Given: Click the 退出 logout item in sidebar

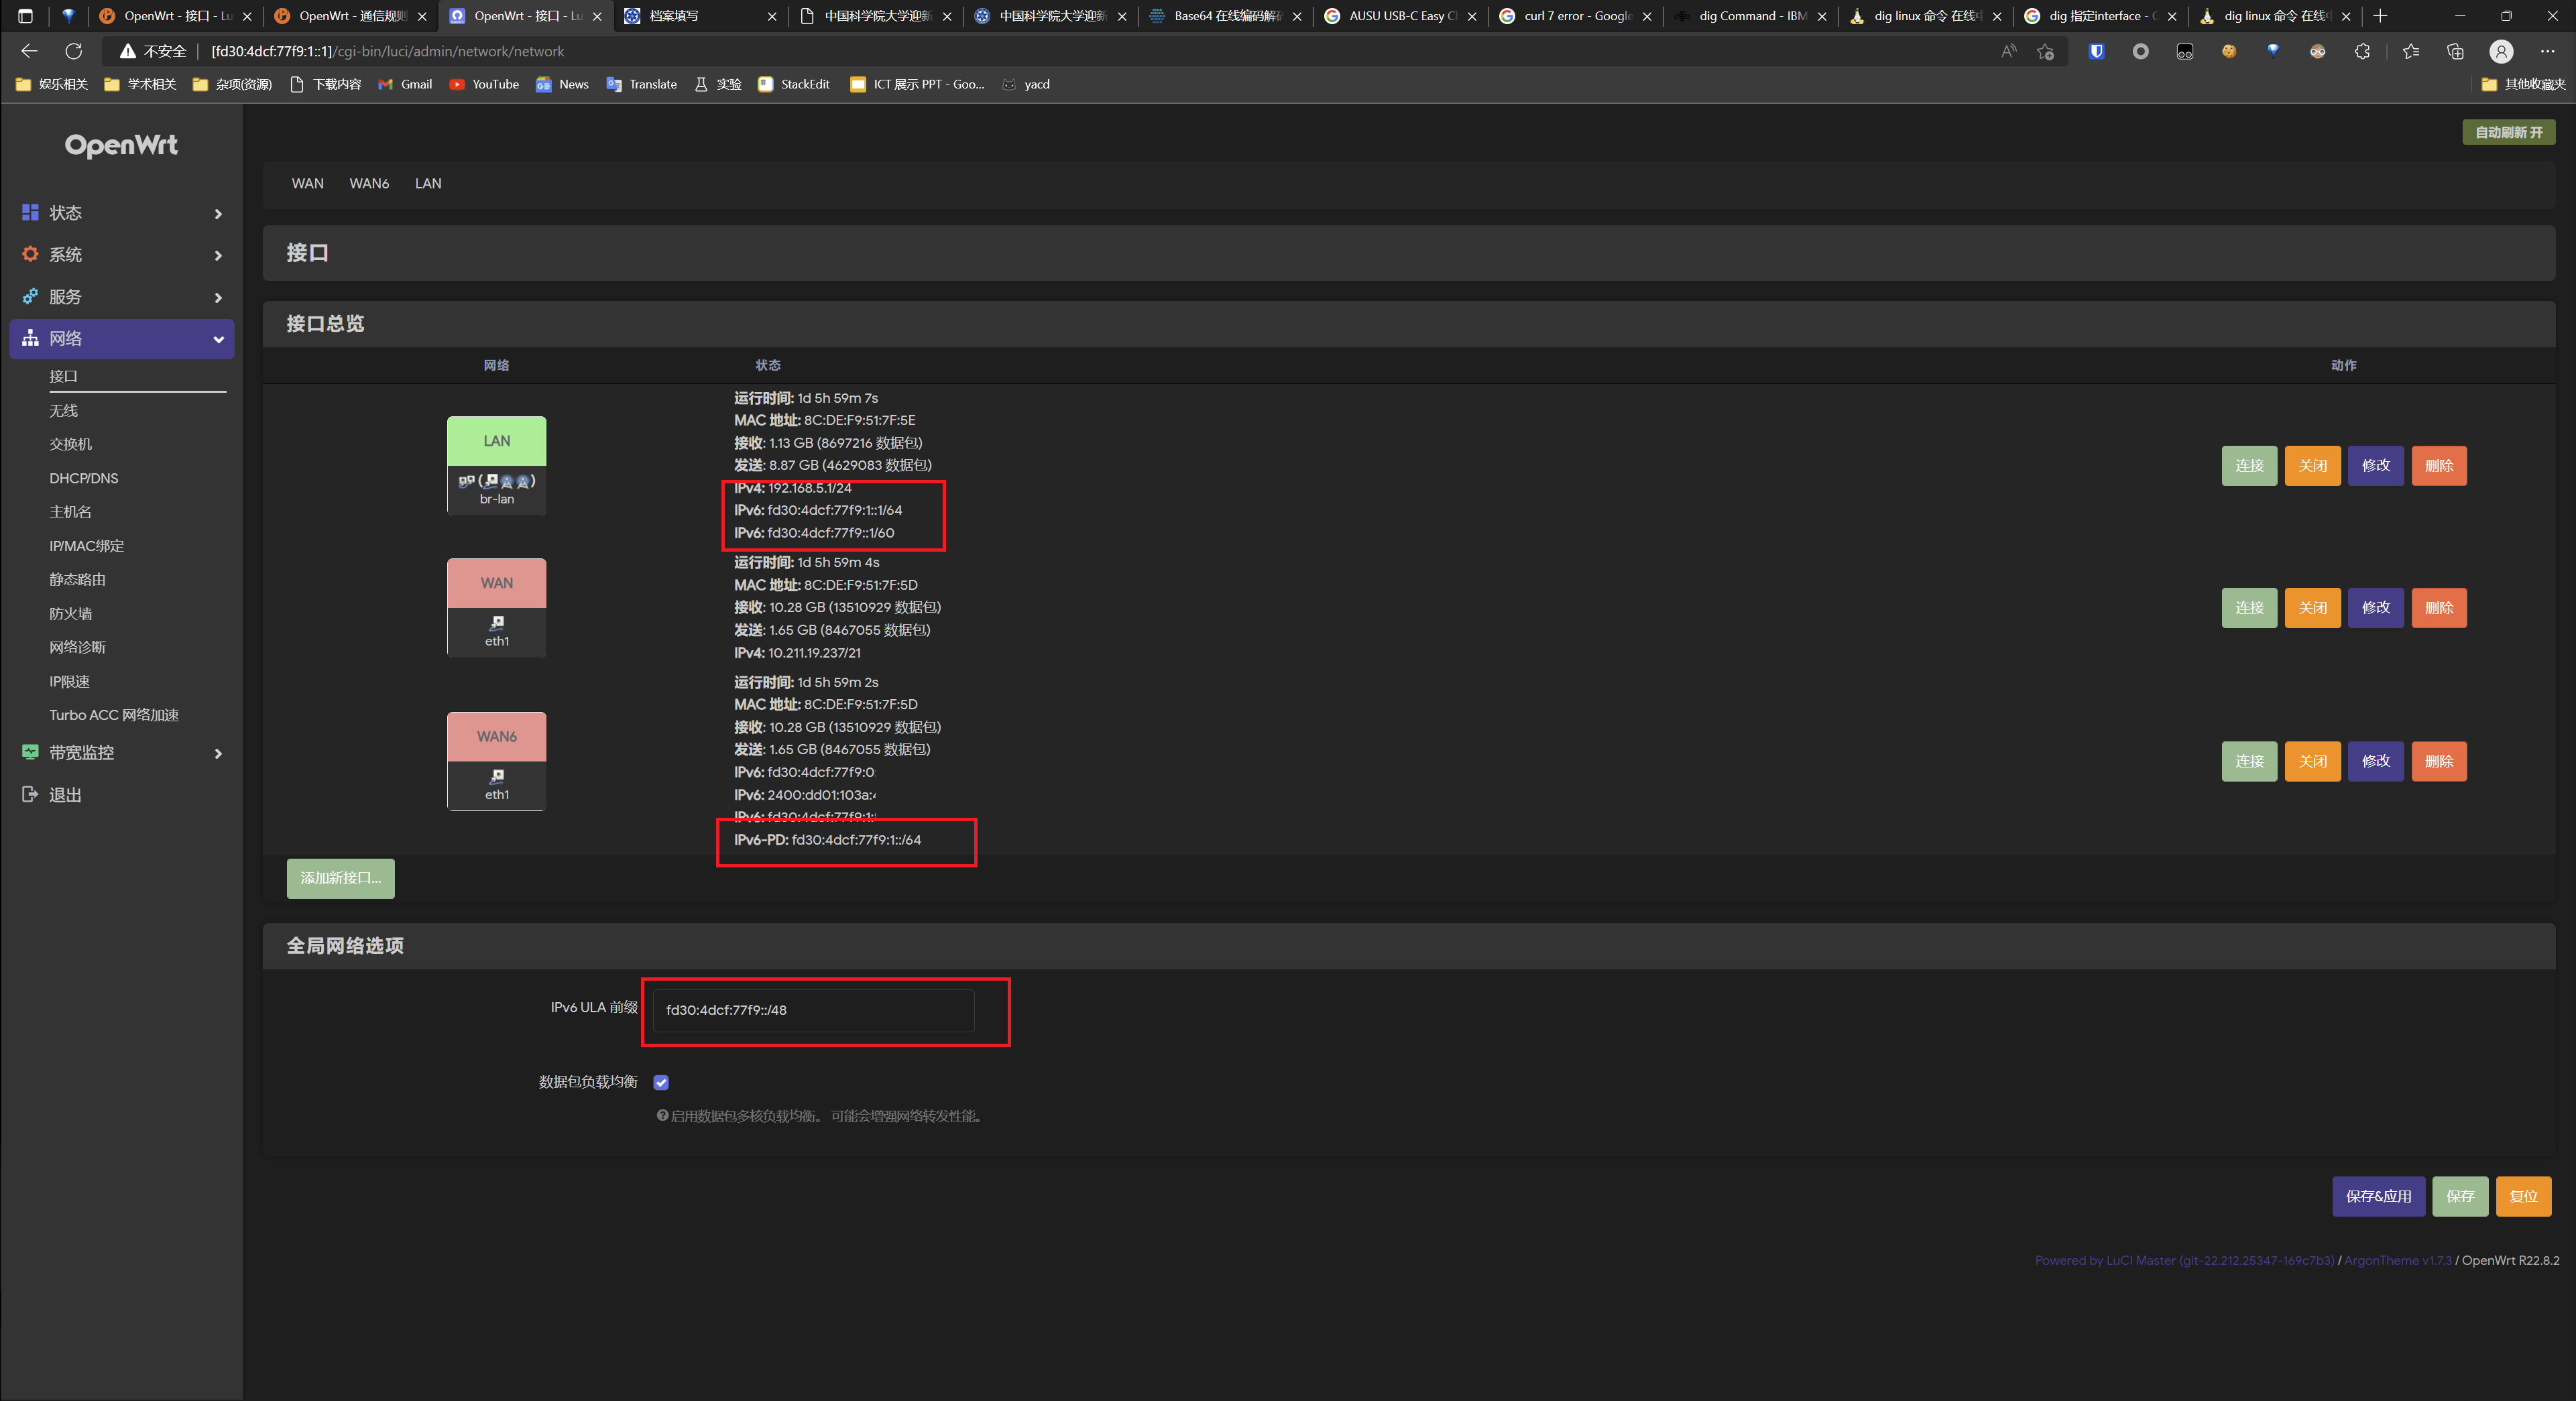Looking at the screenshot, I should click(65, 794).
